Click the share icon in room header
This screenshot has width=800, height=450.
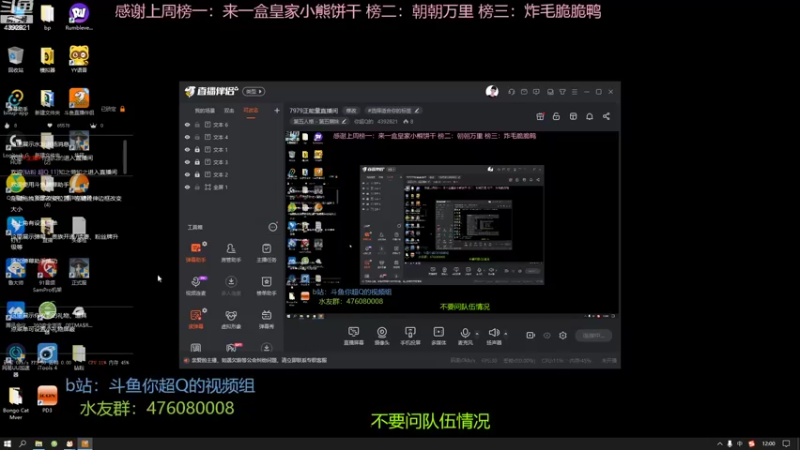606,116
